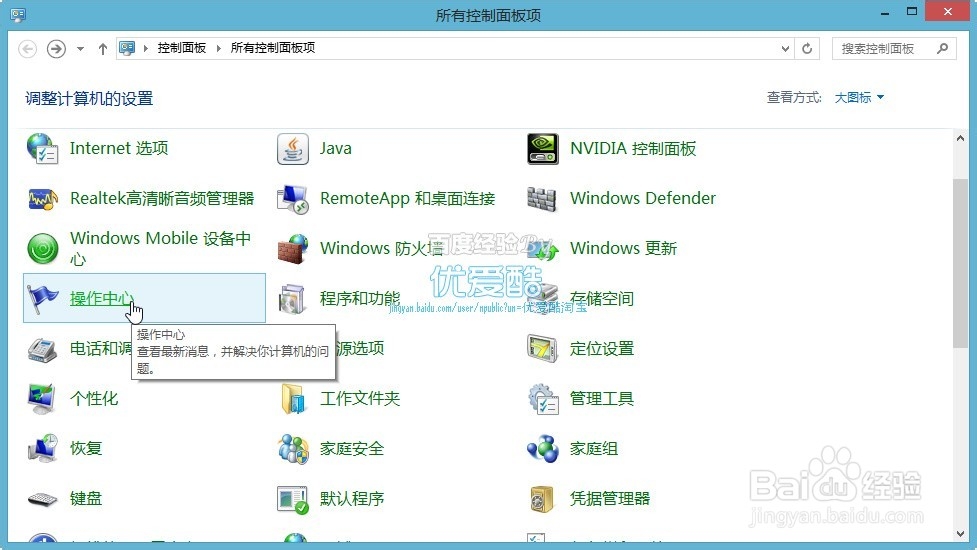This screenshot has height=550, width=977.
Task: Open the Internet 选项 globe icon
Action: 42,148
